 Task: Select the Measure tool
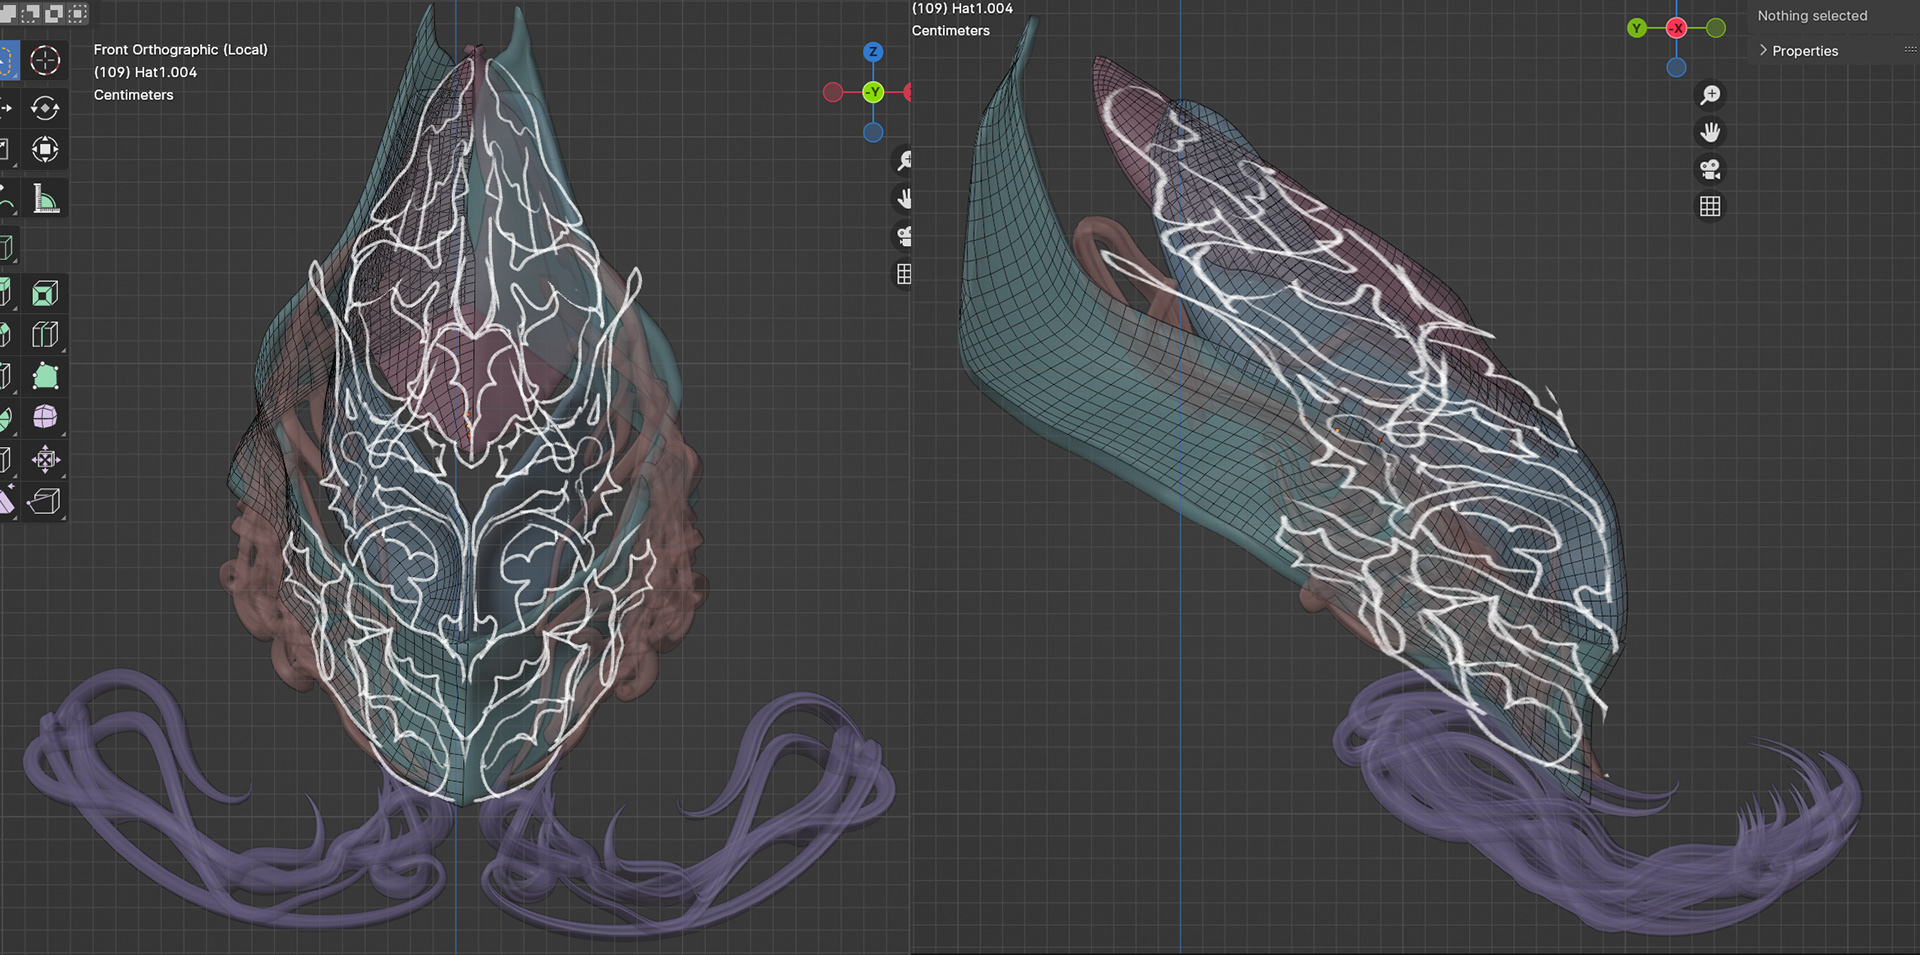(x=45, y=199)
